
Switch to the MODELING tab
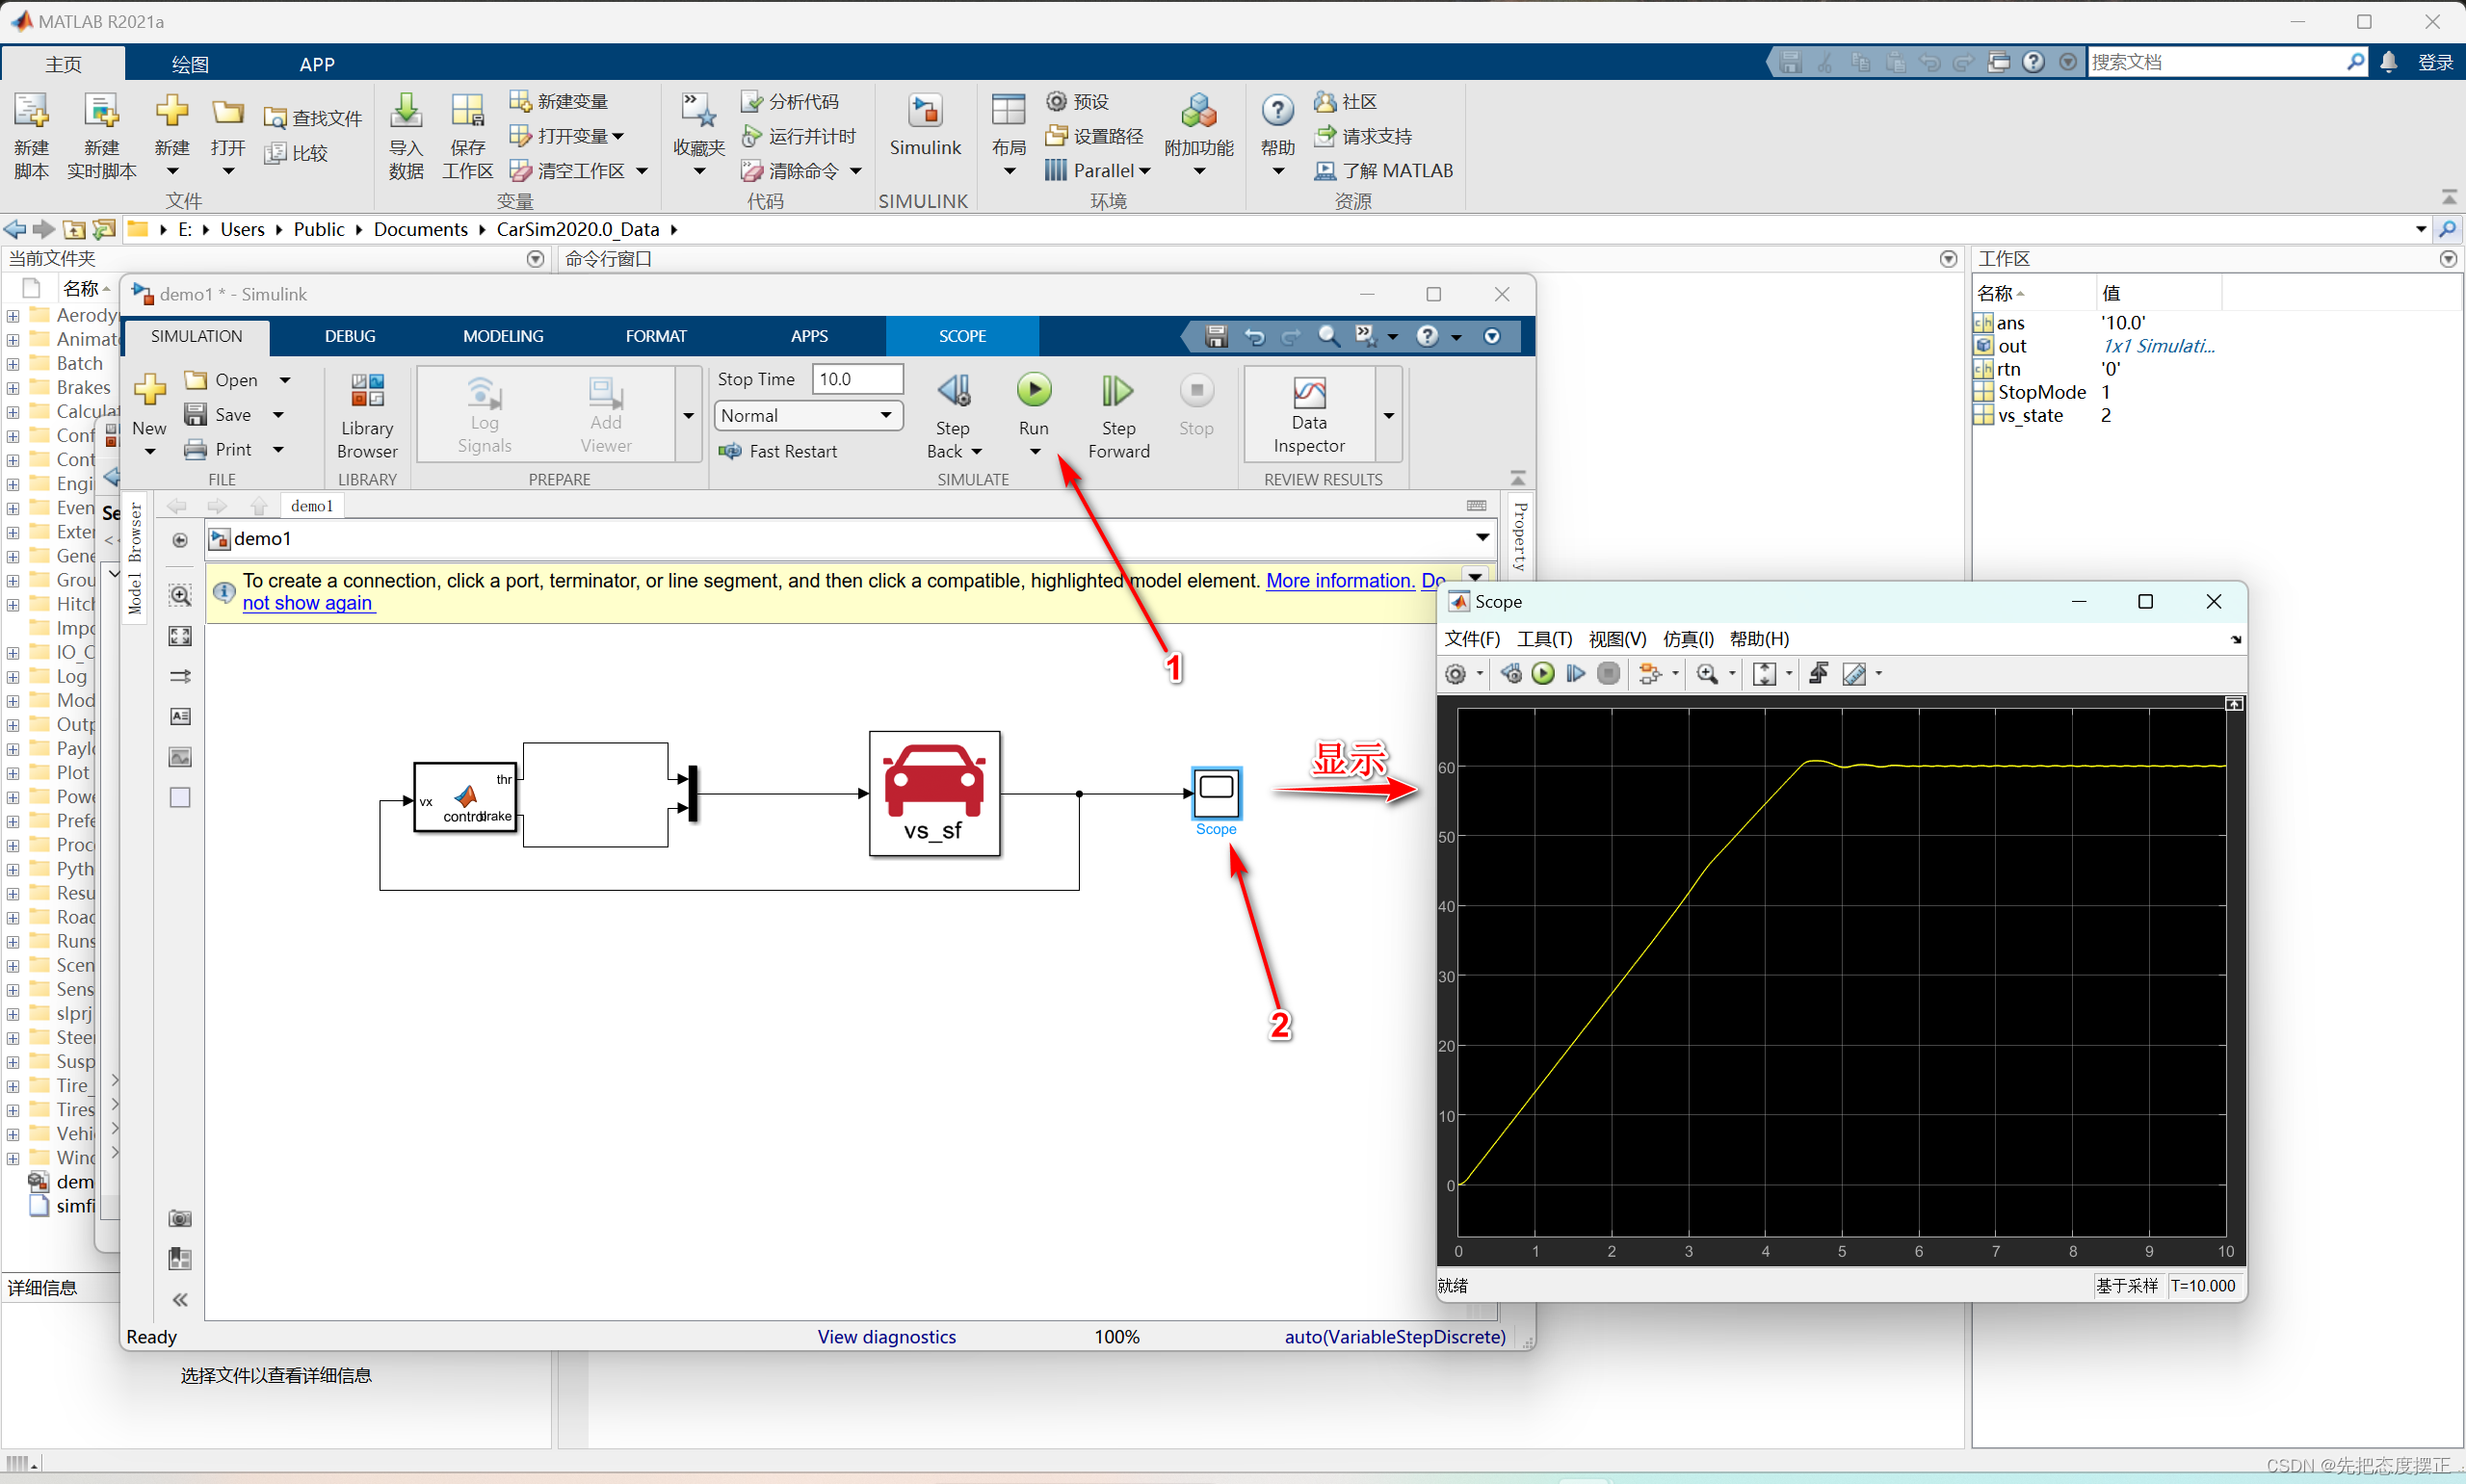tap(502, 336)
